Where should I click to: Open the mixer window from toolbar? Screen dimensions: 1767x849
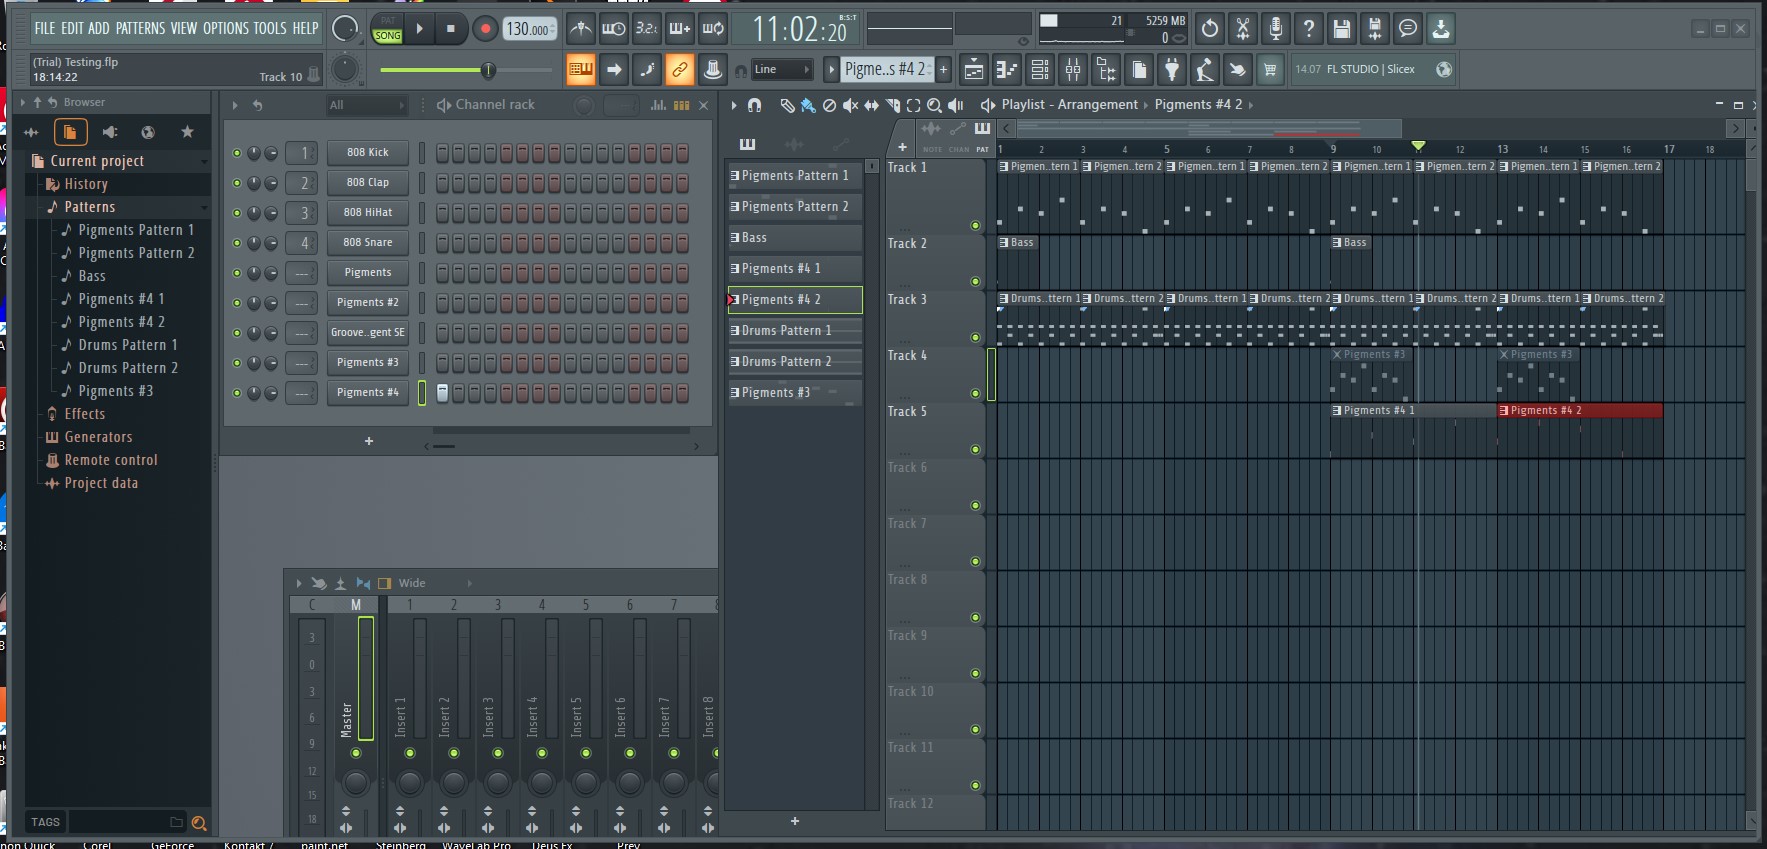(1073, 69)
